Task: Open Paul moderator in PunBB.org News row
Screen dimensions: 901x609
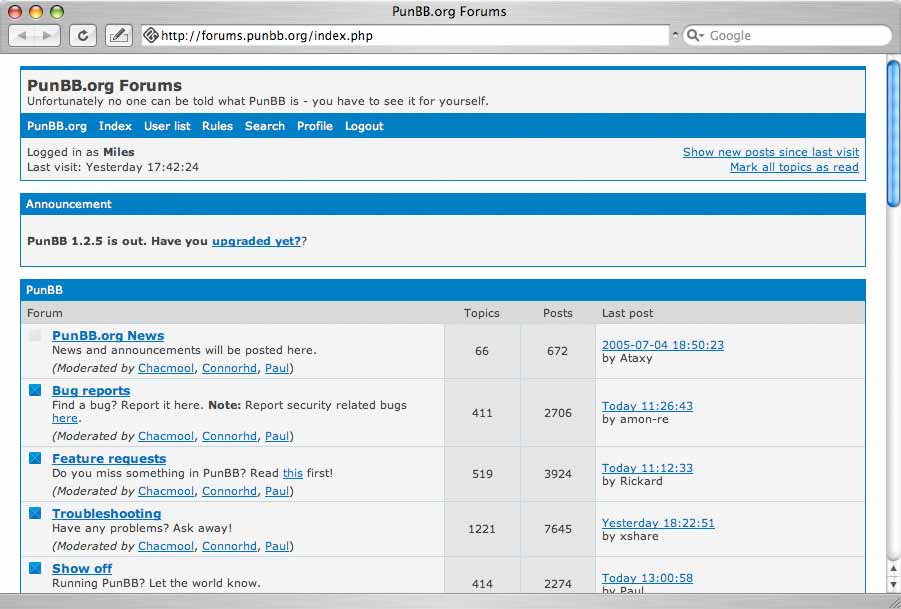Action: click(x=277, y=368)
